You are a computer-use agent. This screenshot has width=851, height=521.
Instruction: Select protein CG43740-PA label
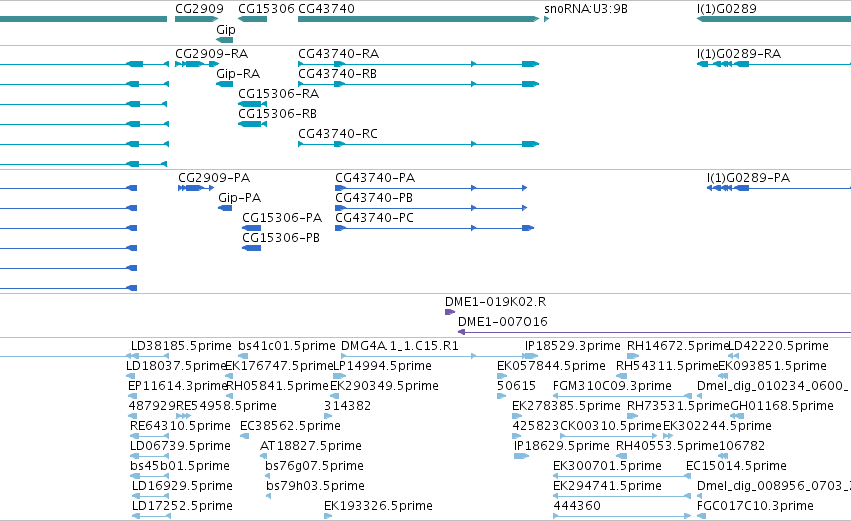coord(375,178)
